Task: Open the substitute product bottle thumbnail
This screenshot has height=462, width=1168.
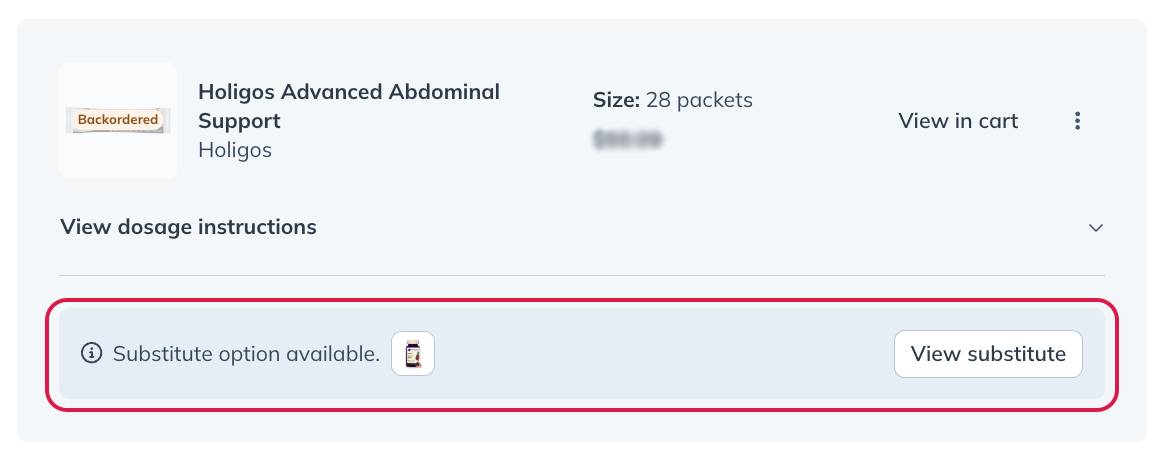Action: tap(413, 353)
